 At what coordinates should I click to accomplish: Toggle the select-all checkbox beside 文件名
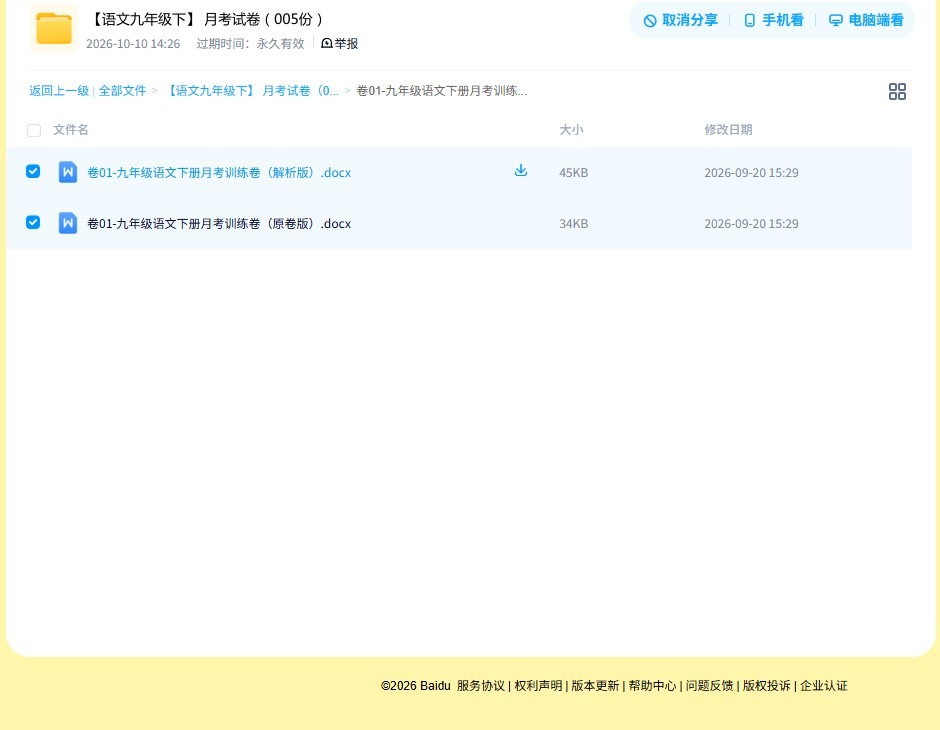(34, 130)
